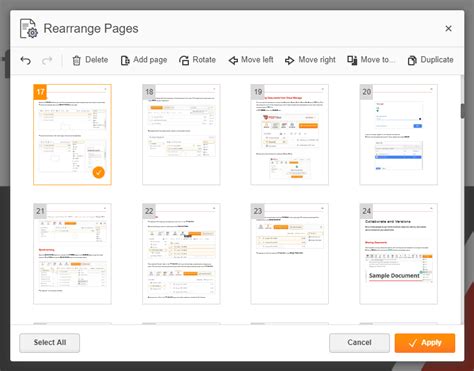Image resolution: width=474 pixels, height=371 pixels.
Task: Select page 20 thumbnail
Action: click(398, 134)
